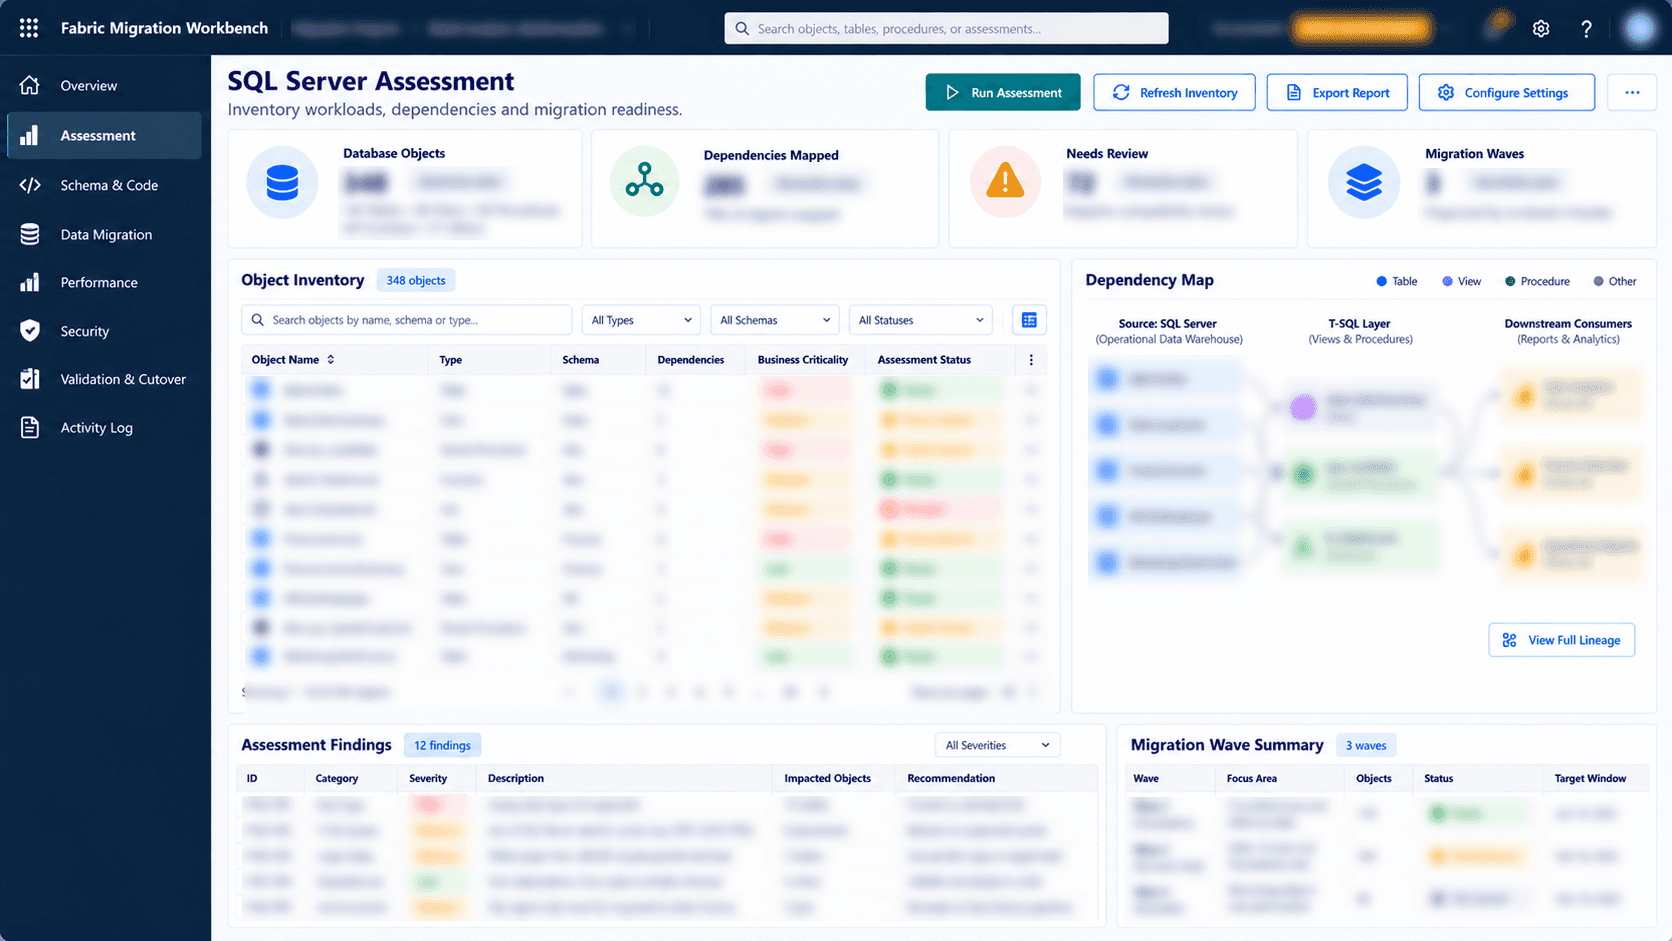Viewport: 1672px width, 941px height.
Task: Open the more actions ellipsis button
Action: [1632, 92]
